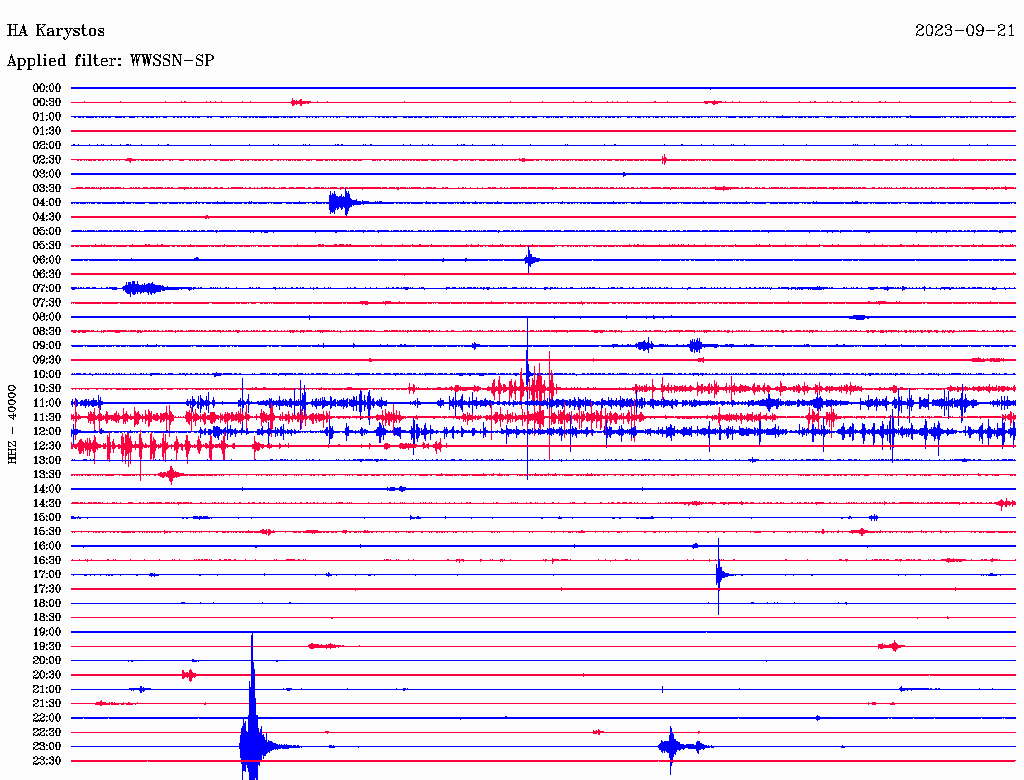Image resolution: width=1024 pixels, height=780 pixels.
Task: Click the 07:00 time label
Action: [x=47, y=288]
